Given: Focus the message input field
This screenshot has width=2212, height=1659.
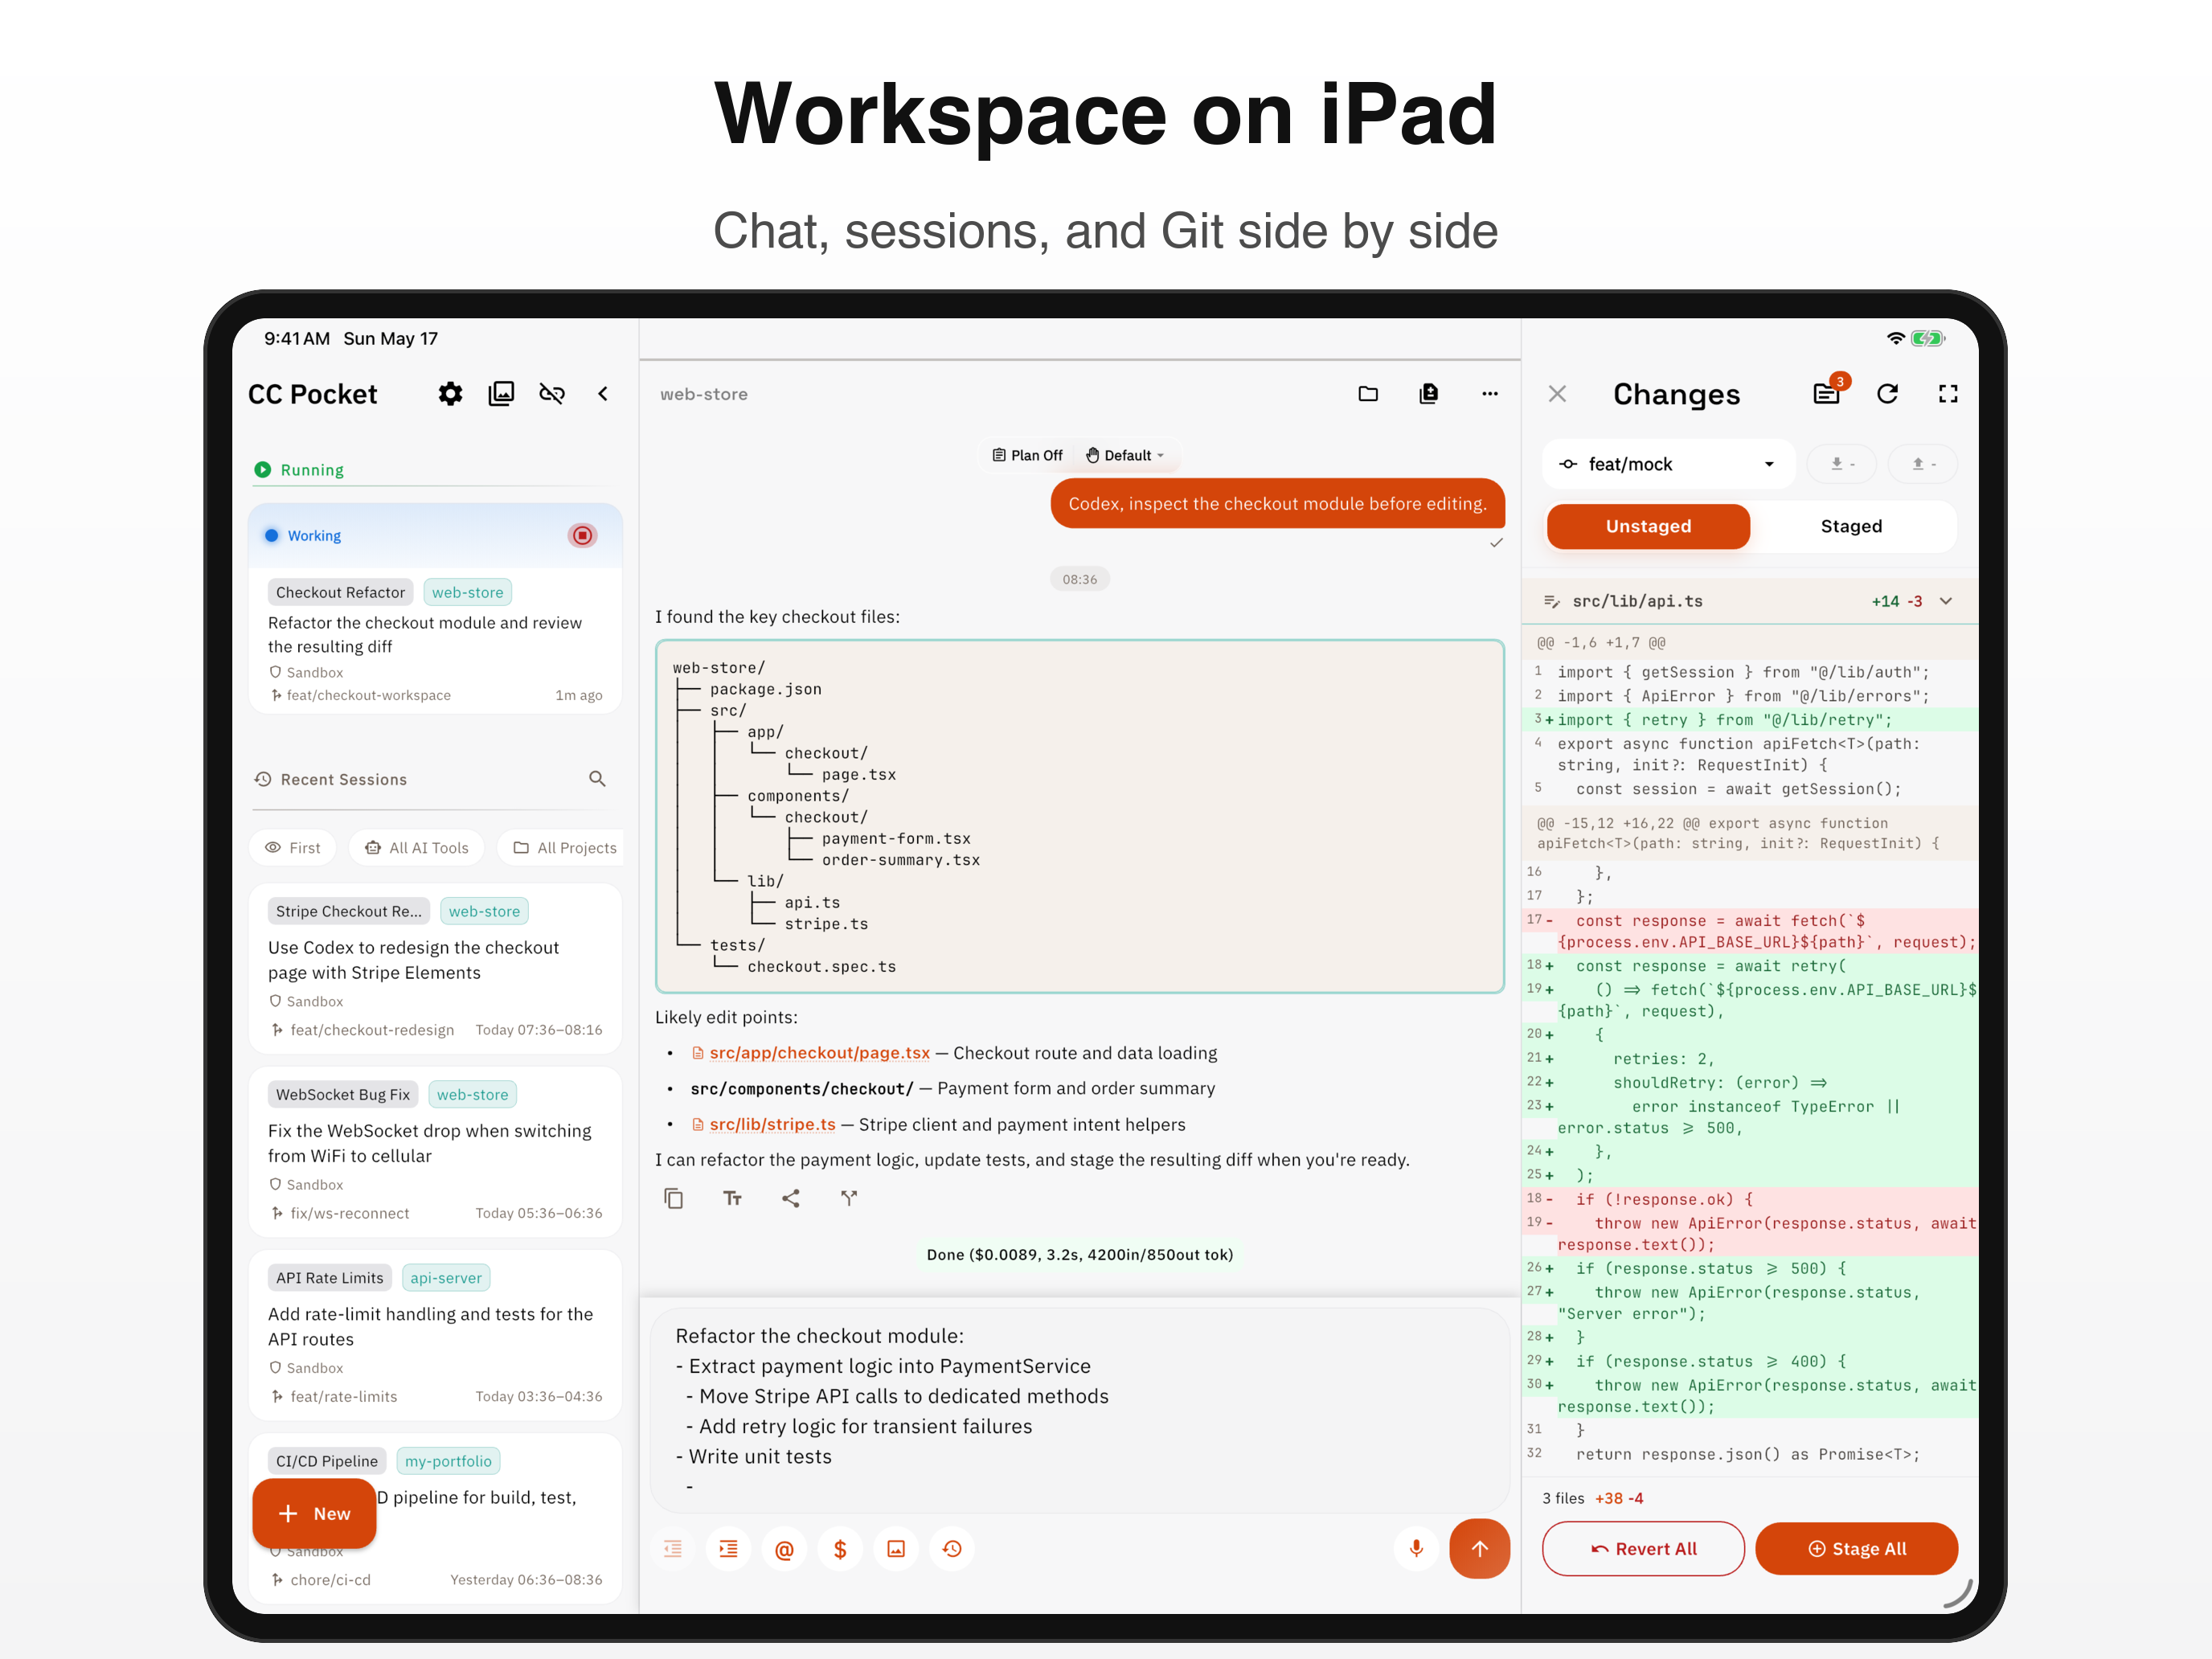Looking at the screenshot, I should [1080, 1410].
